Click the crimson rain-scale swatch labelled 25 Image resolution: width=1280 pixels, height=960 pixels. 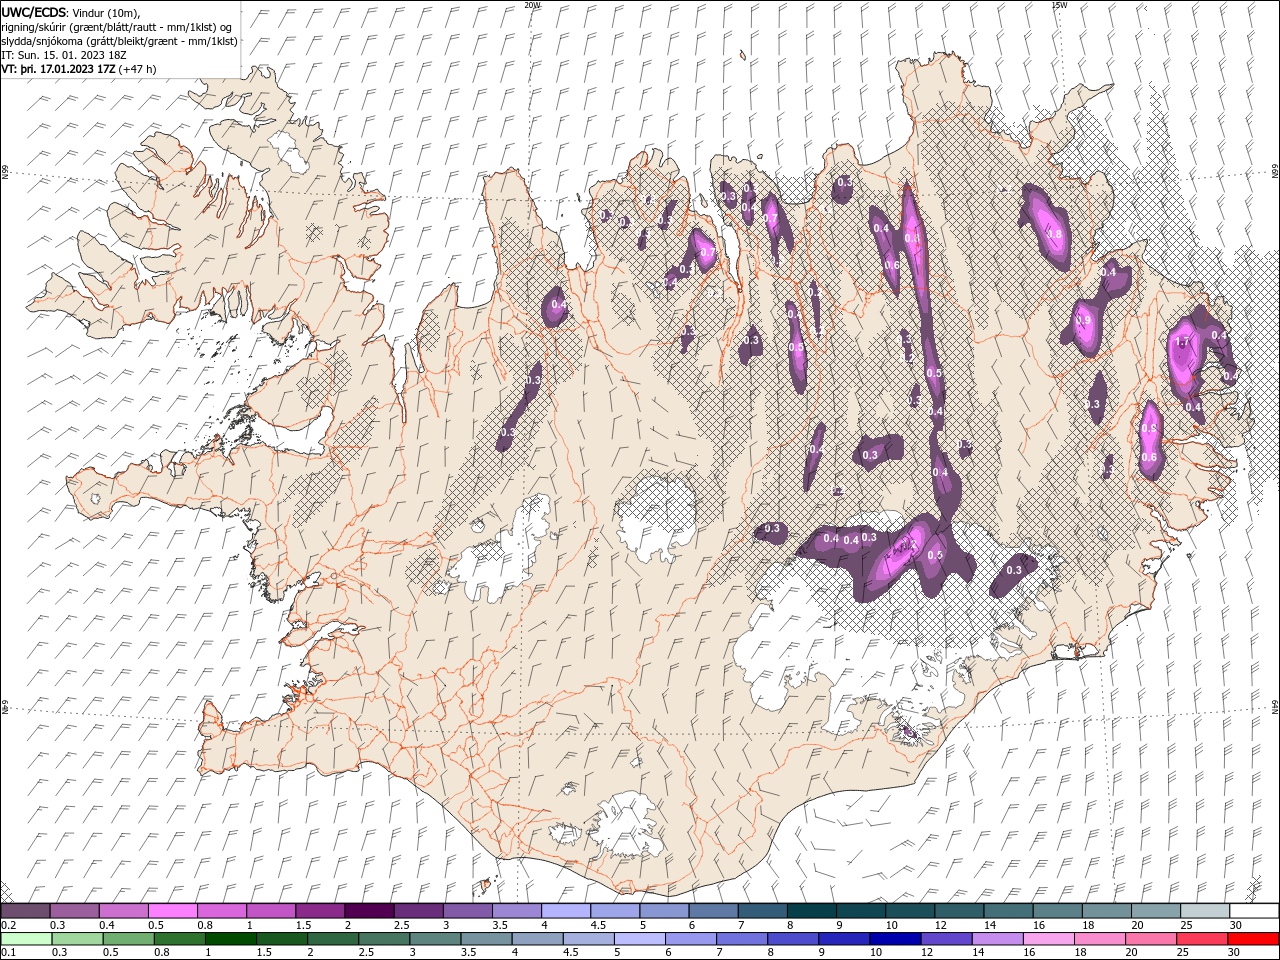click(x=1201, y=939)
